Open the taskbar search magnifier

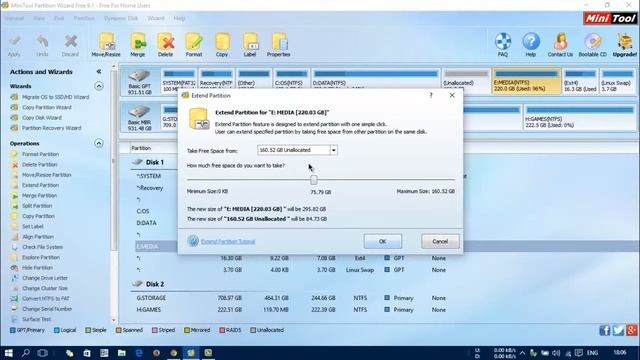(x=26, y=353)
